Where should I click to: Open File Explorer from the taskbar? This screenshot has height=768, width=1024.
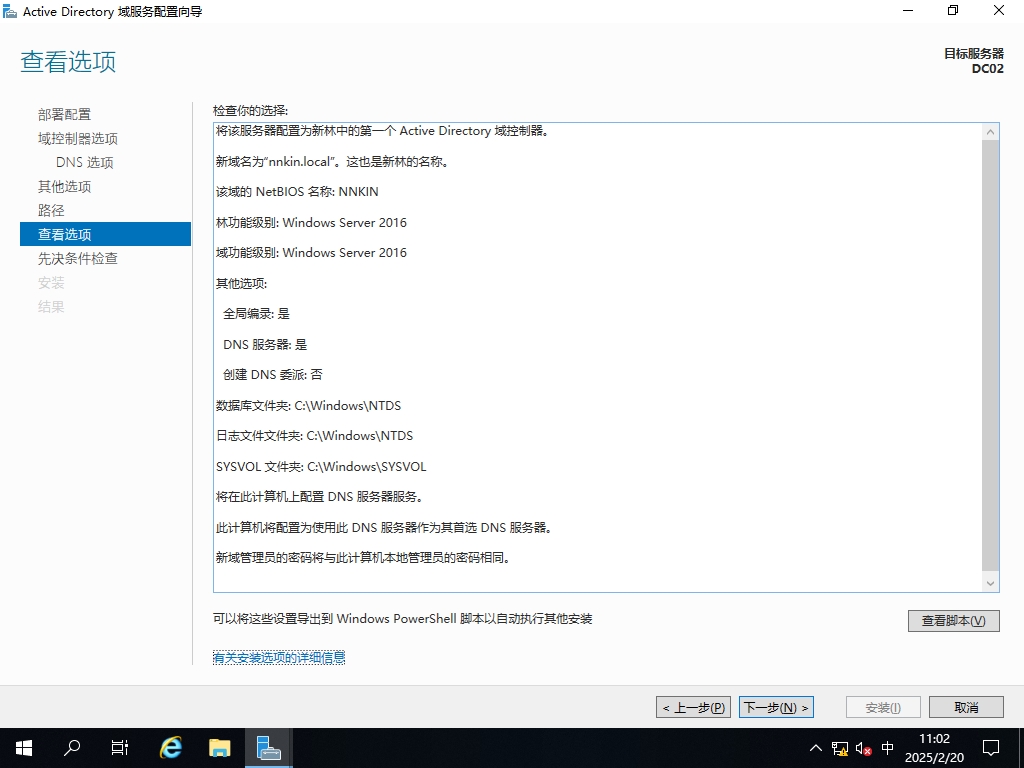(x=220, y=747)
